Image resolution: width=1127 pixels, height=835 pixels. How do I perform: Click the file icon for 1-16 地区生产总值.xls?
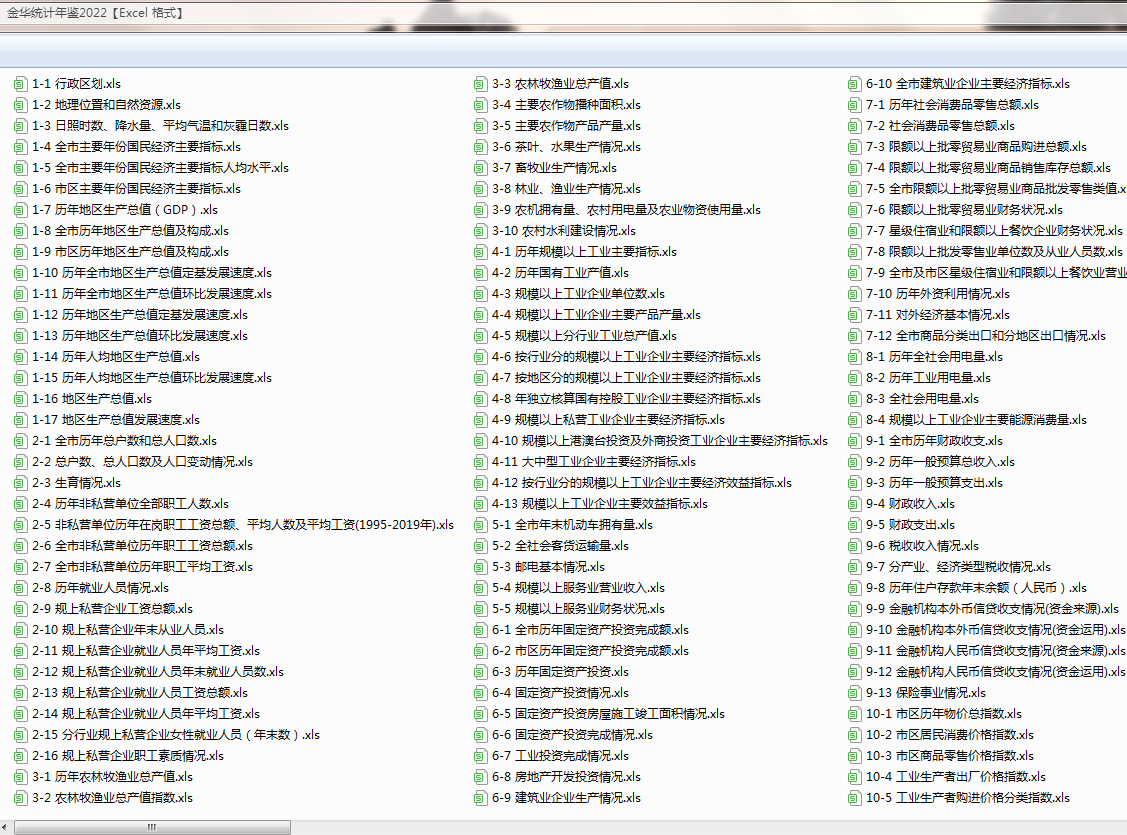(x=20, y=400)
